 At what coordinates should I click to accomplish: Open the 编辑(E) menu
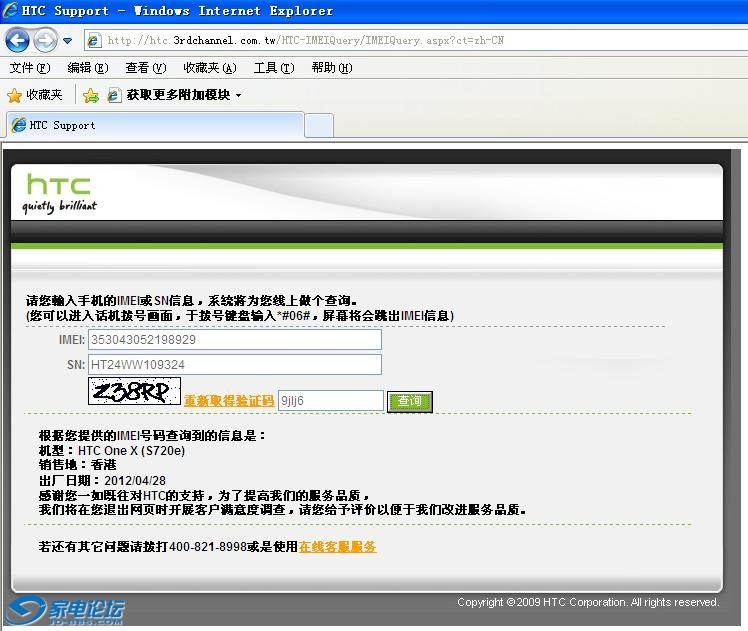(x=87, y=68)
